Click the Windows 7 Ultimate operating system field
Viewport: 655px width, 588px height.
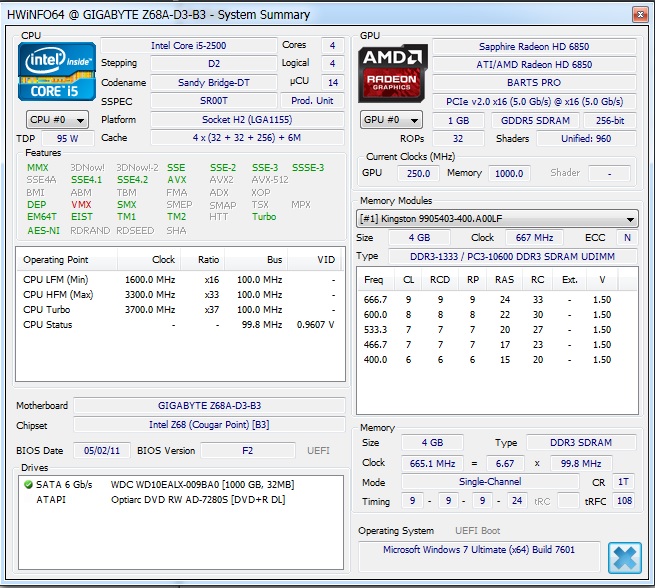480,550
